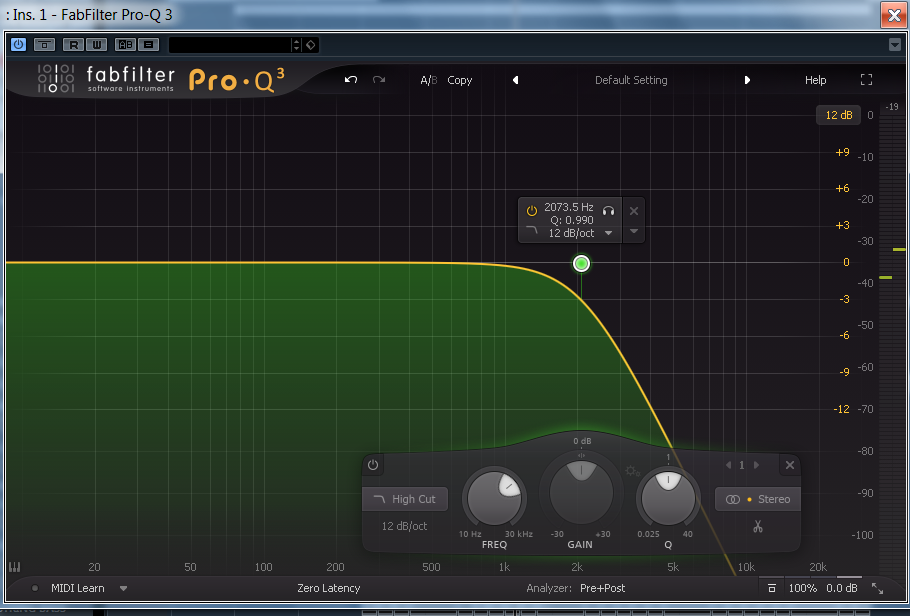Screen dimensions: 910x616
Task: Click the host preset name field
Action: [230, 45]
